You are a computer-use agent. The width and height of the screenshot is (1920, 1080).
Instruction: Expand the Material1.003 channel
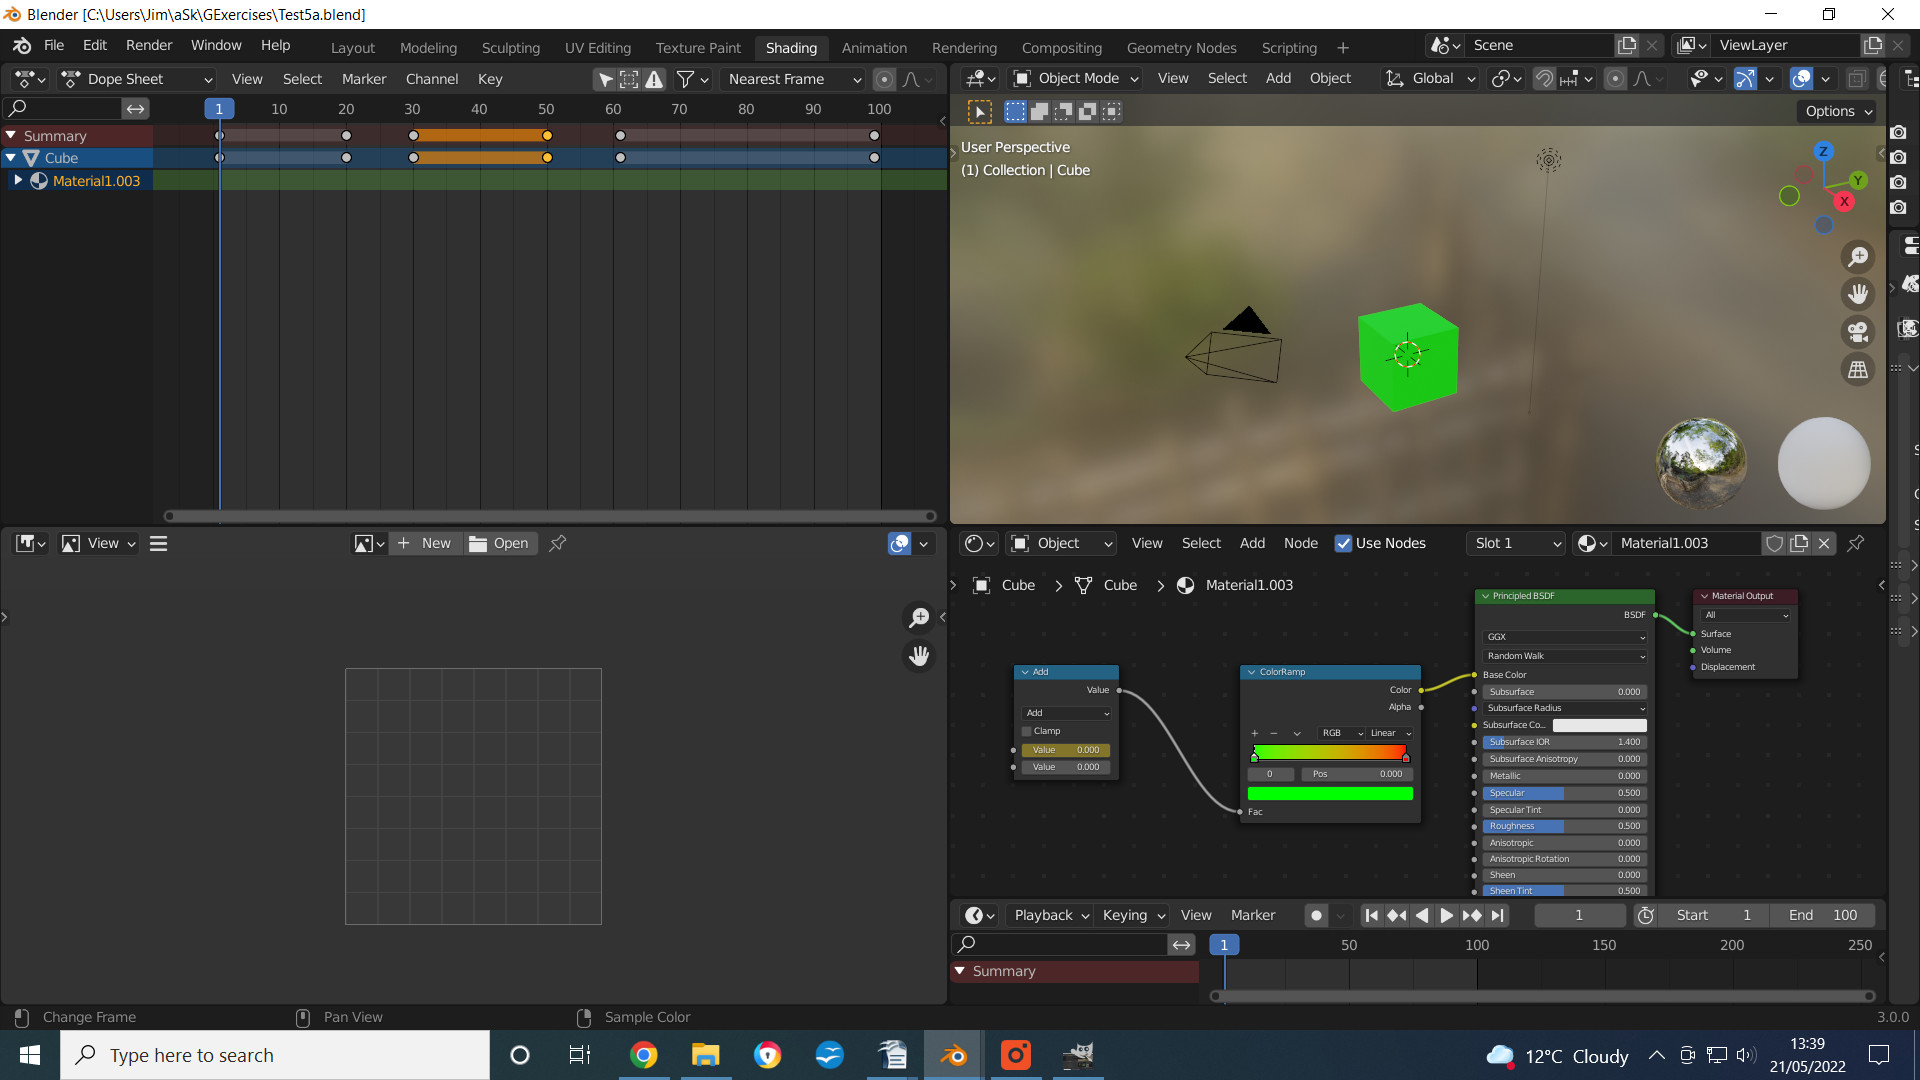(x=17, y=181)
